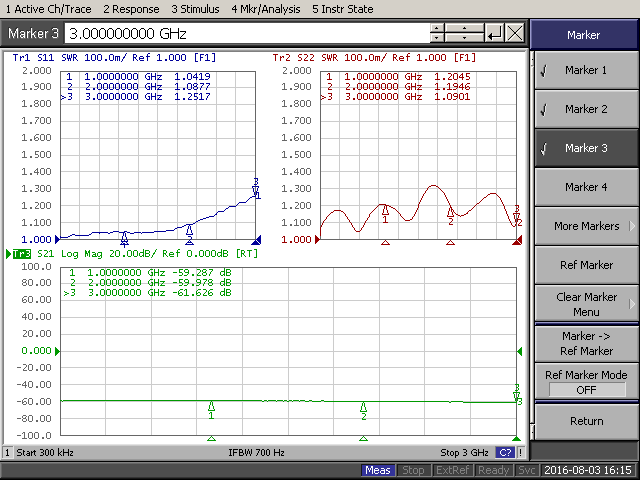Click green reference arrow at 0.000 left of Tr3

[58, 351]
